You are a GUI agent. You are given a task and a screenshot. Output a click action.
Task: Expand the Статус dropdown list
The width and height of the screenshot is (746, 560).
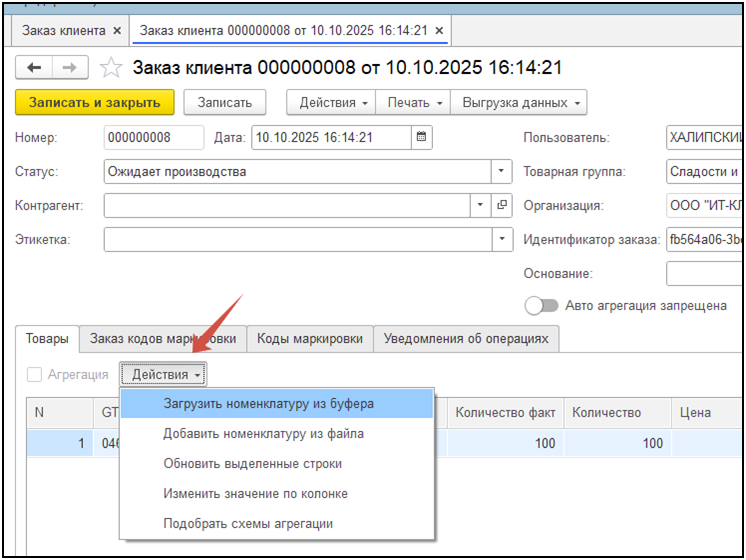501,171
